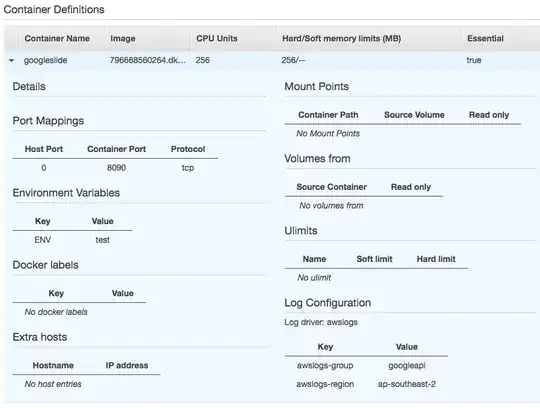
Task: Click the Name label under Ulimits
Action: (x=314, y=259)
